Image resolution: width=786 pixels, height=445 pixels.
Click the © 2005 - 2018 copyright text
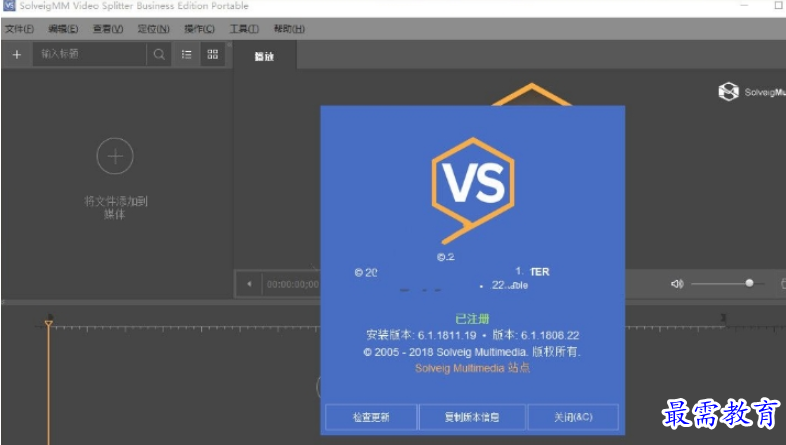(472, 352)
